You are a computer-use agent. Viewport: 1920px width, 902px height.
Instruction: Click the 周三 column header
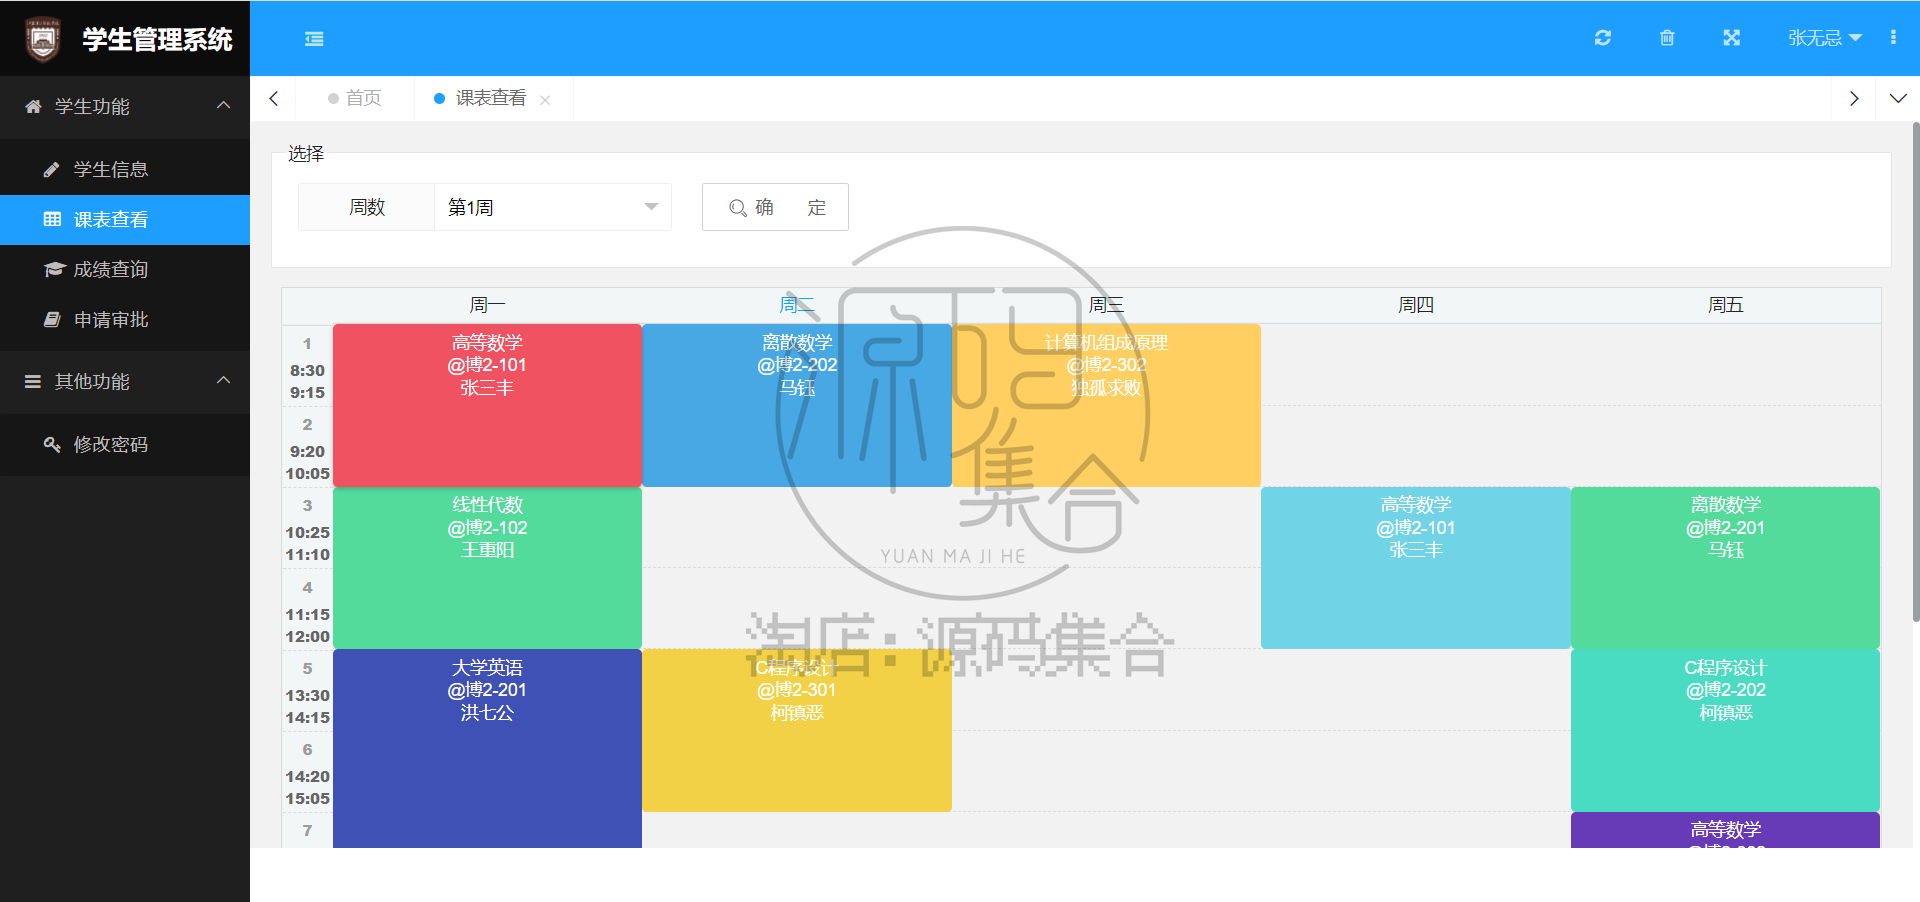[x=1106, y=305]
